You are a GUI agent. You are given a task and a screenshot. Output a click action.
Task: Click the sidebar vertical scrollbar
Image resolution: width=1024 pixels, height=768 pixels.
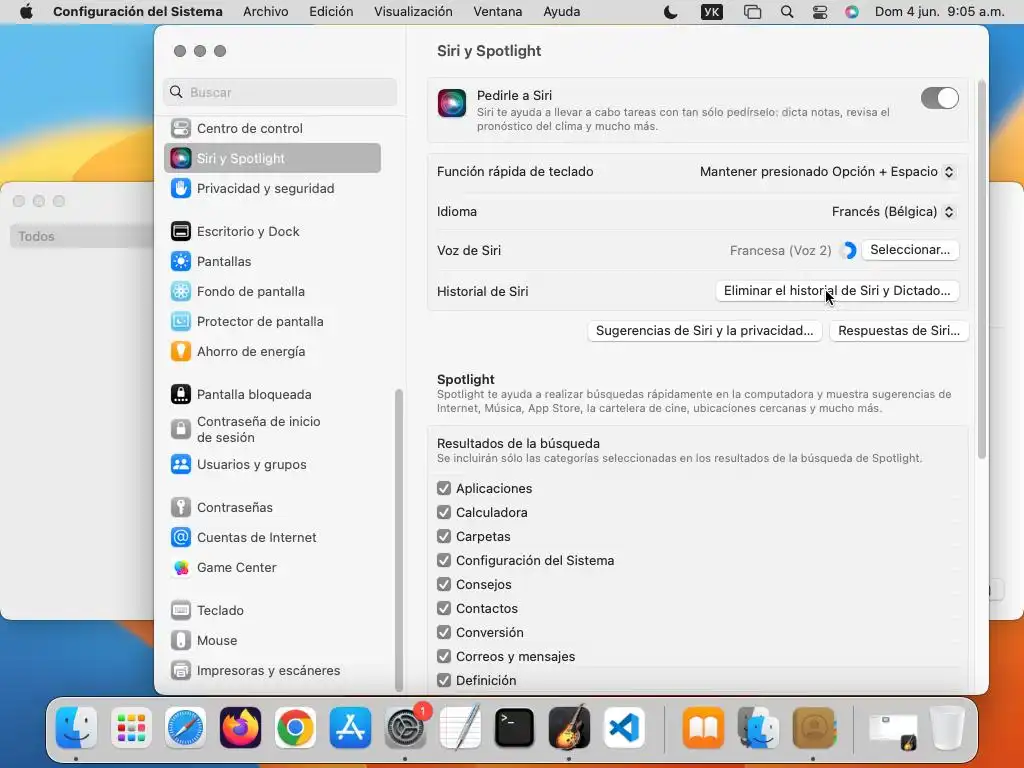pyautogui.click(x=398, y=539)
